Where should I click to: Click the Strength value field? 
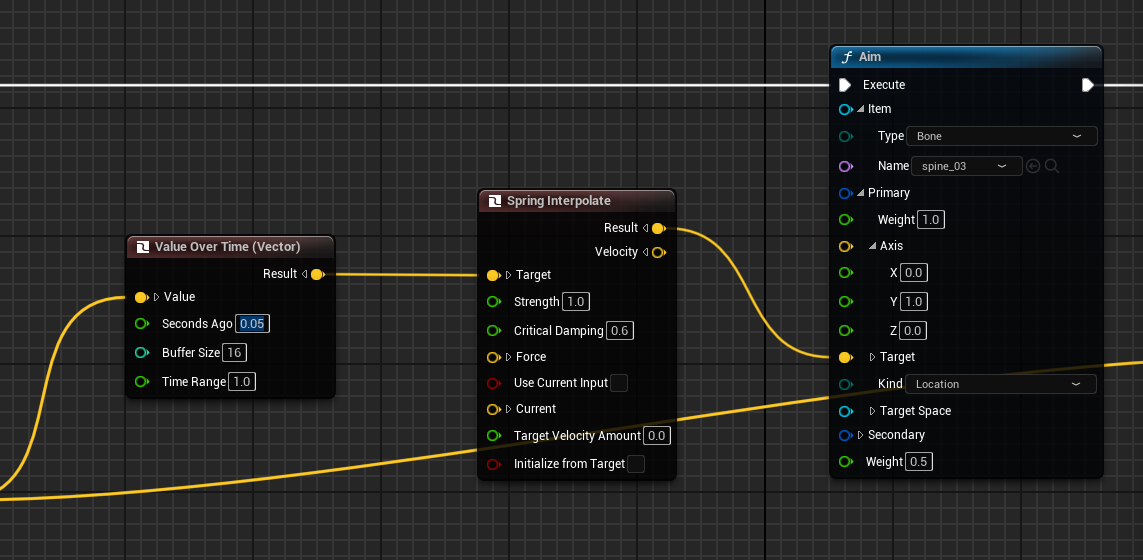click(x=576, y=302)
